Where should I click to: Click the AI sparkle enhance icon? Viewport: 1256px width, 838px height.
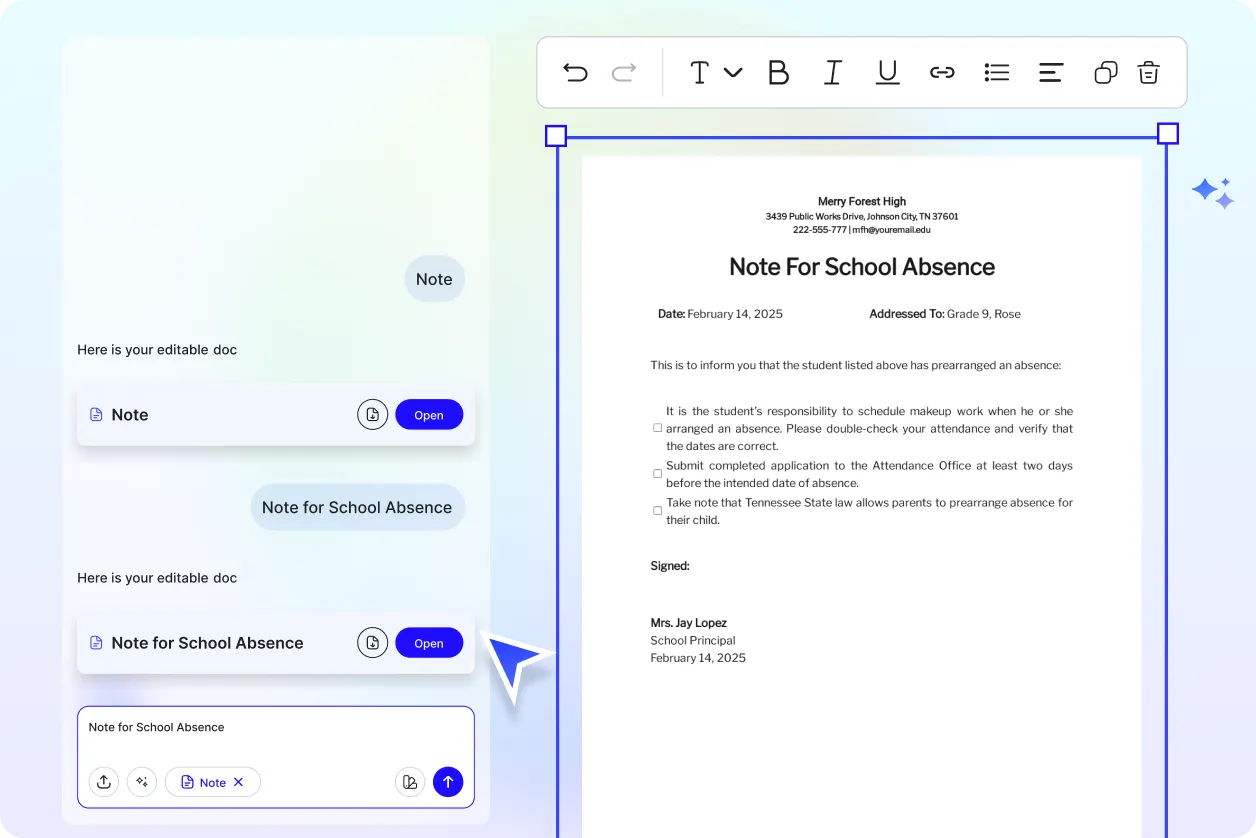pos(142,782)
